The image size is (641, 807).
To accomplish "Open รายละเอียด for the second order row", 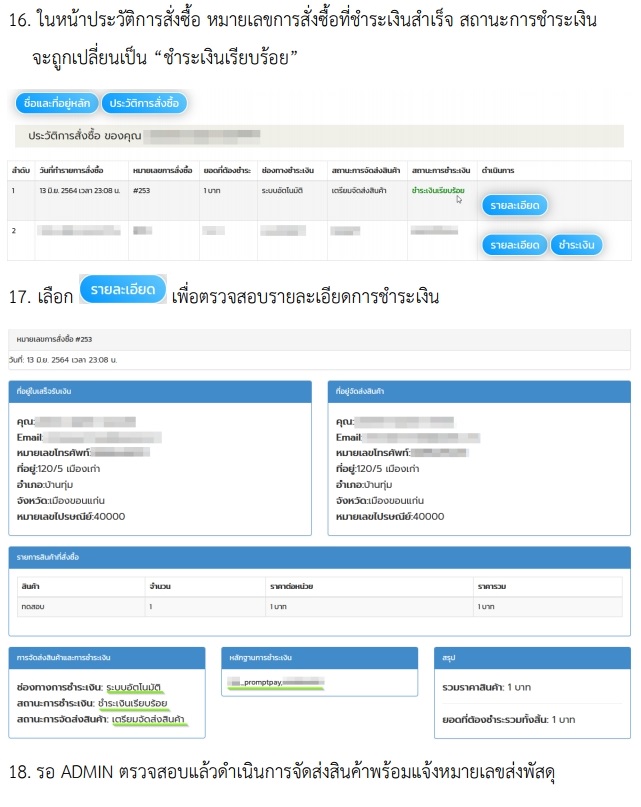I will click(x=514, y=245).
